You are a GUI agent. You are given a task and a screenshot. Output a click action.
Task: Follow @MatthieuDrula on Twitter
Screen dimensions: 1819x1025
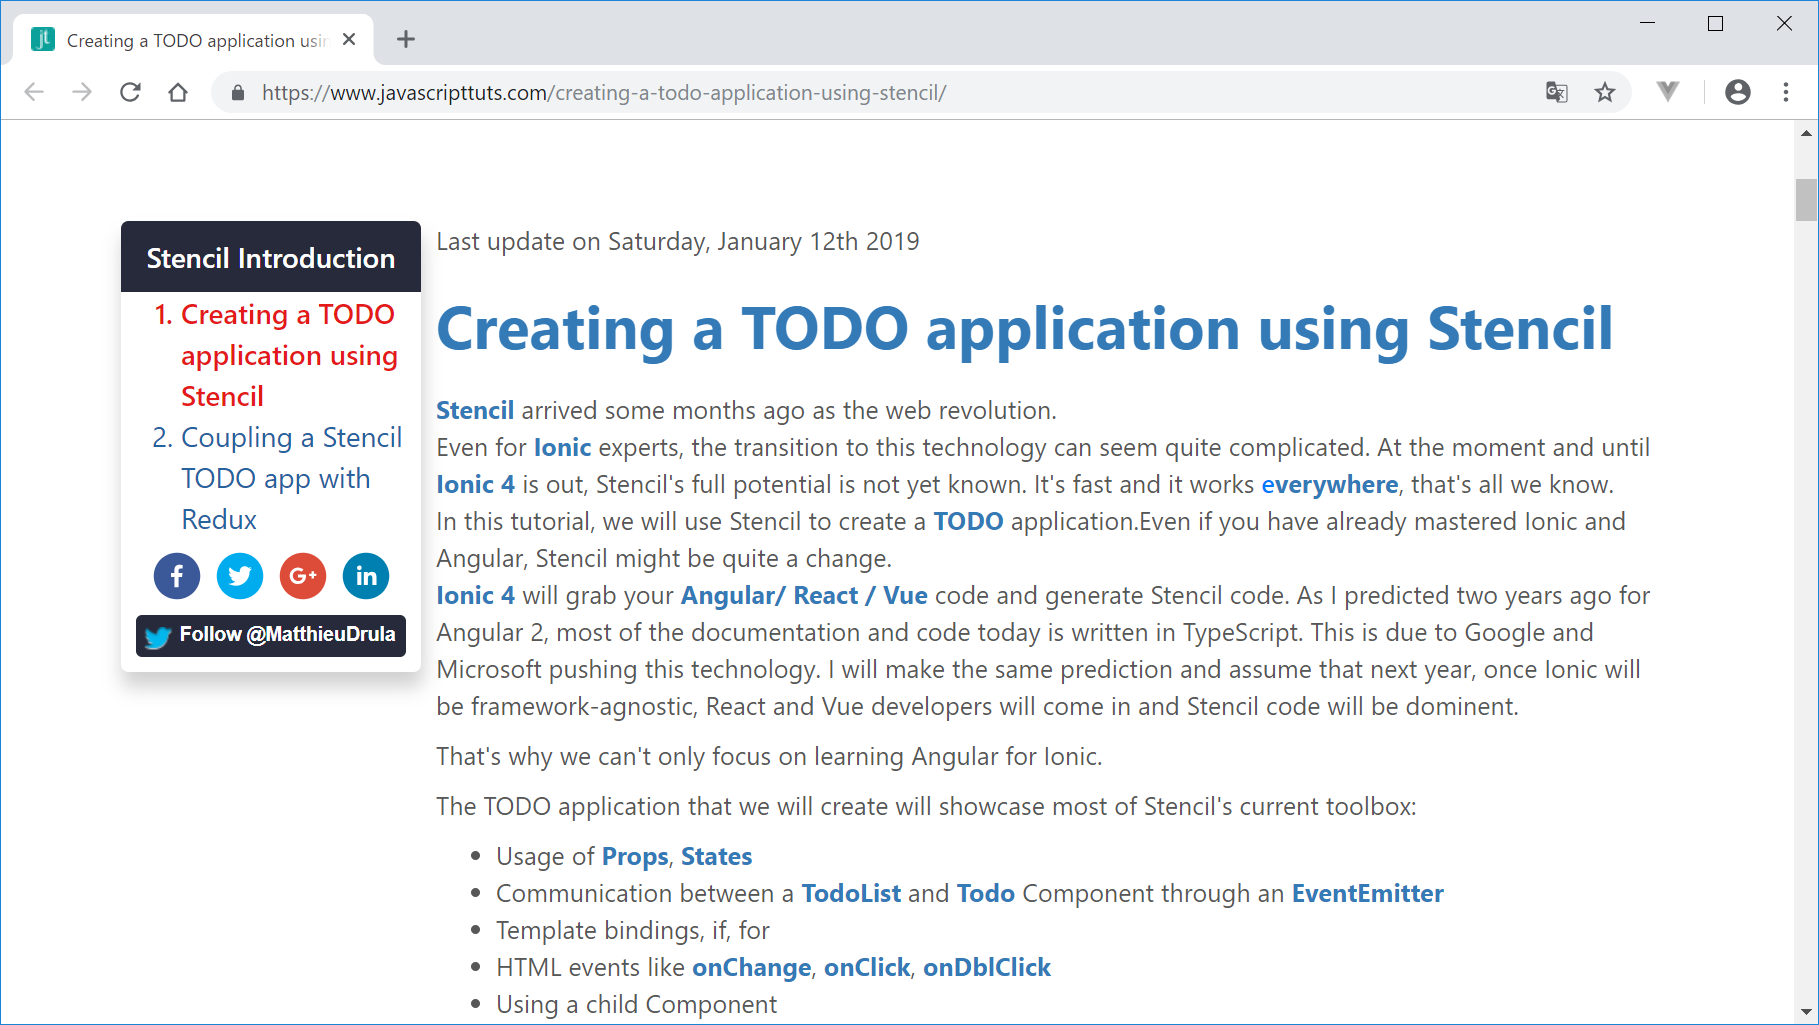(x=271, y=636)
